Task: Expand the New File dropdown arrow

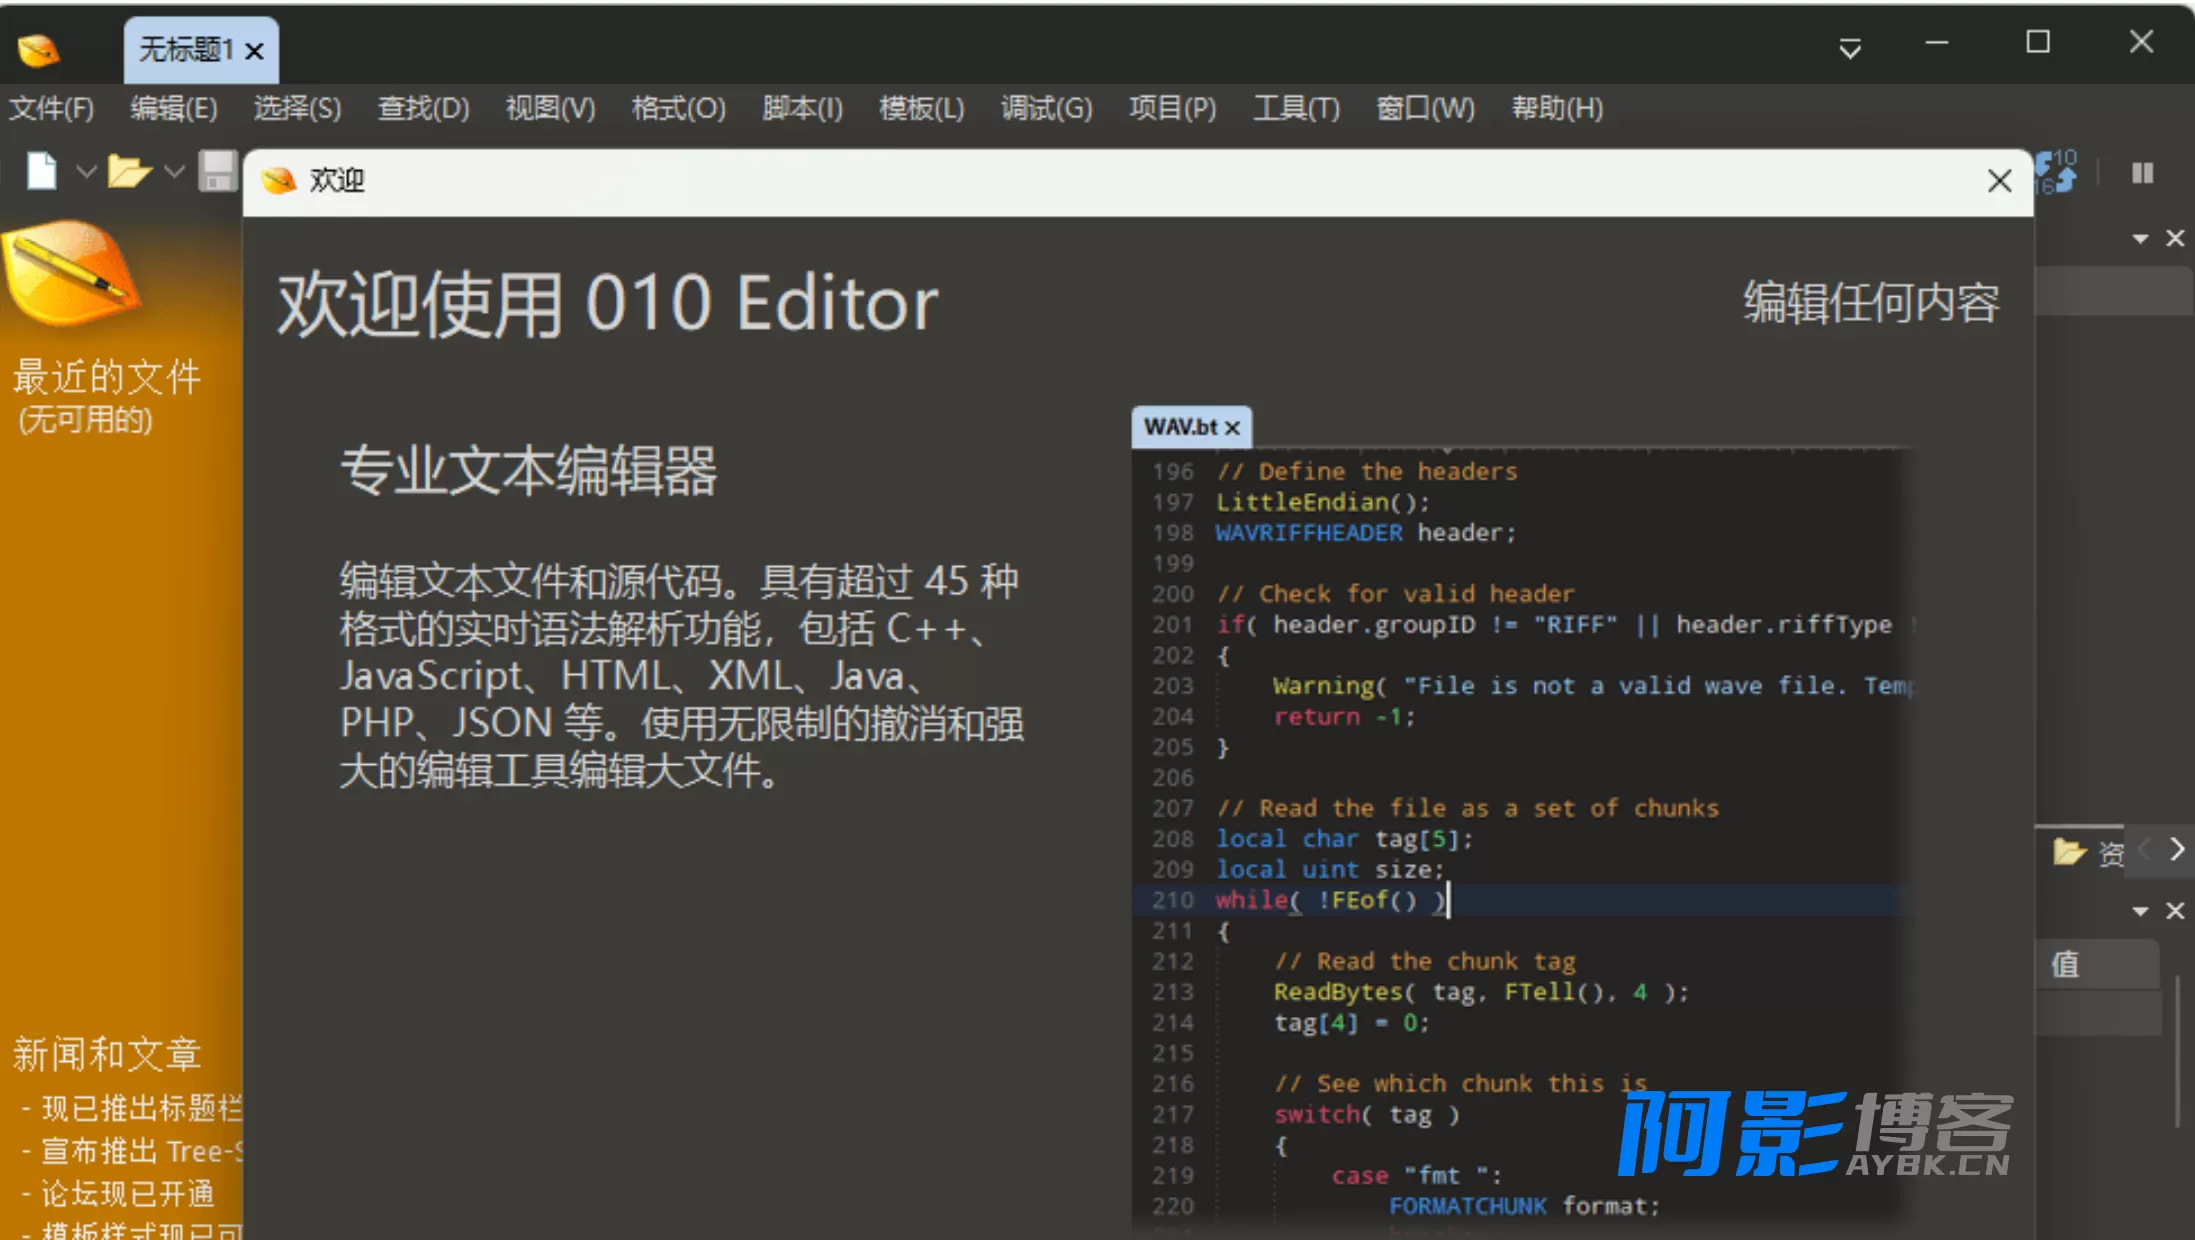Action: 87,172
